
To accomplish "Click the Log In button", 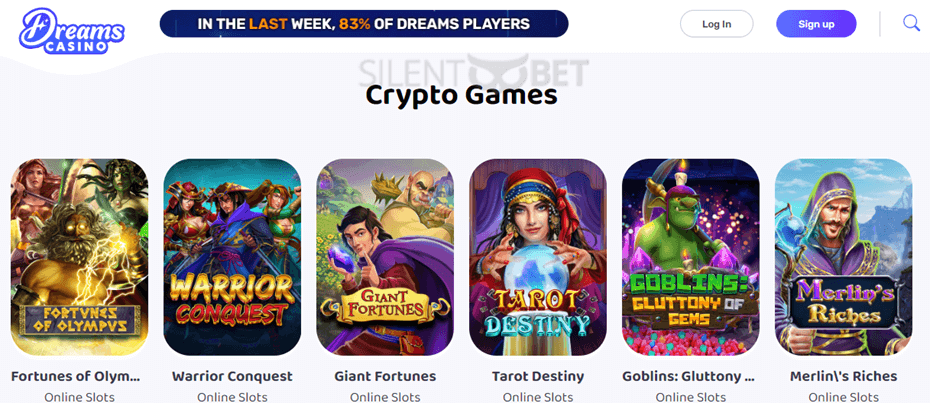I will pos(716,24).
